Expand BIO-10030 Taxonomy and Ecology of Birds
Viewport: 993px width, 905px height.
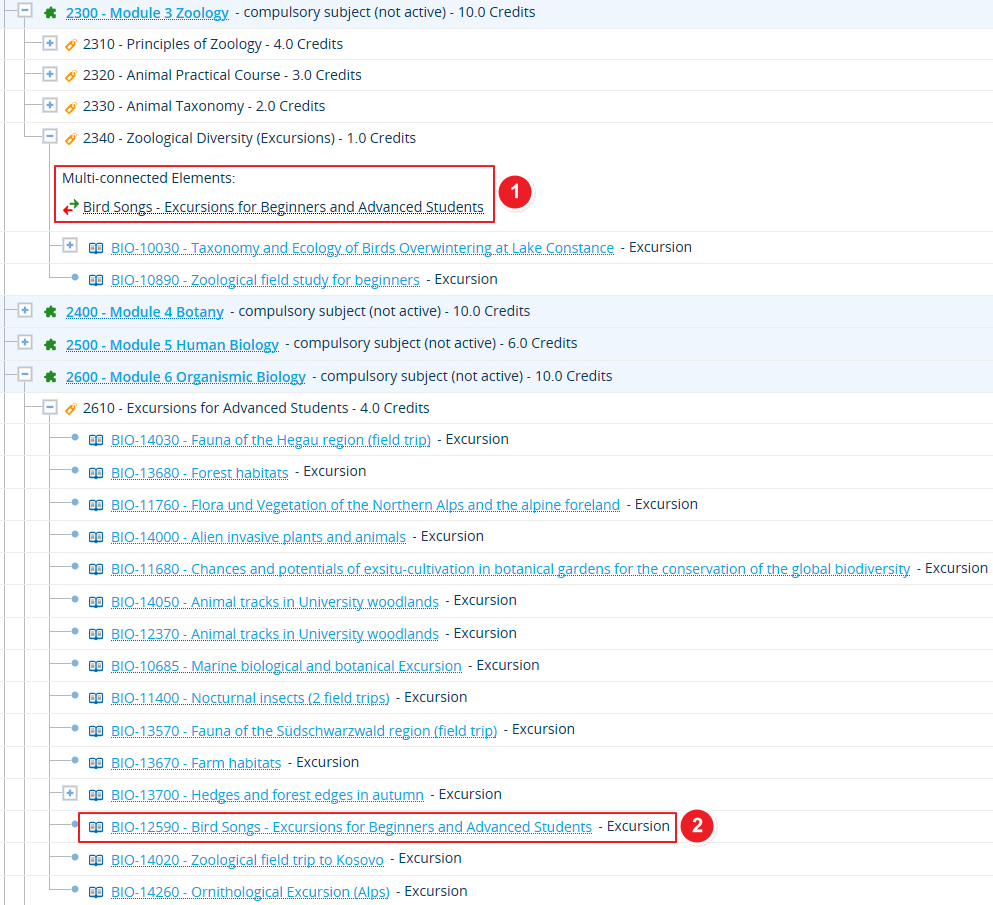coord(70,246)
